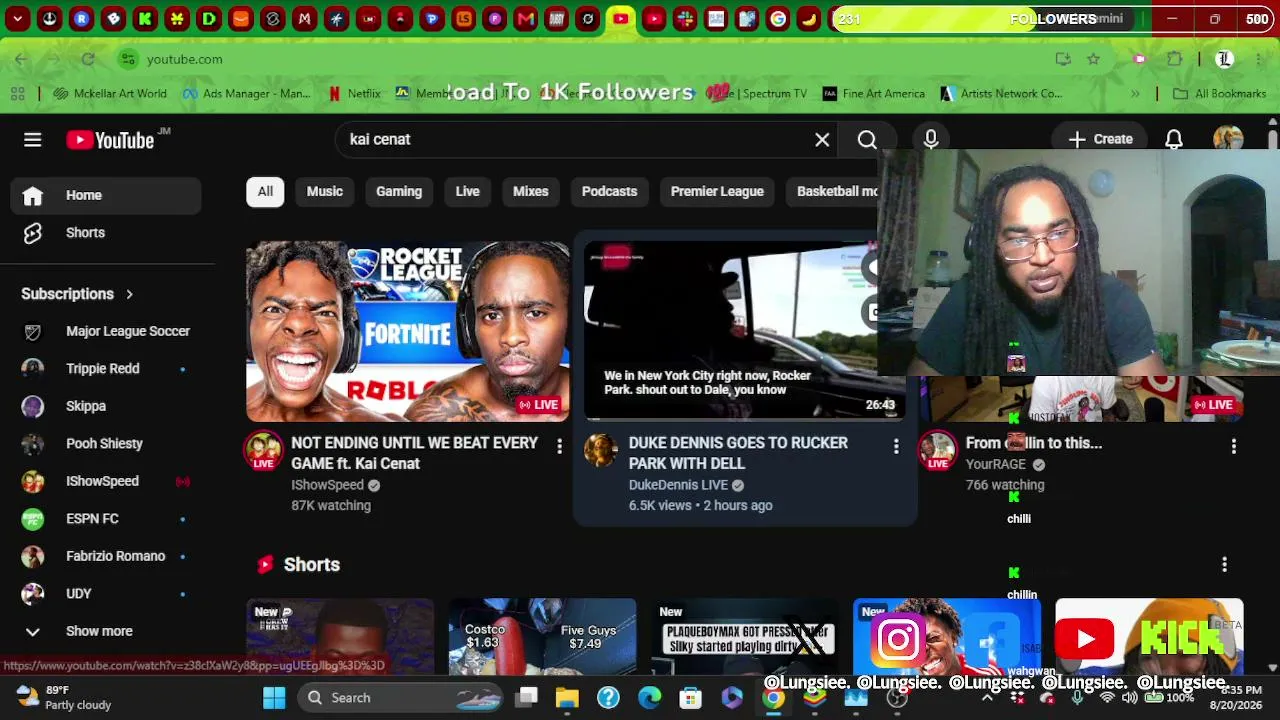Open the Chrome apps grid shortcut
The image size is (1280, 720).
[18, 94]
